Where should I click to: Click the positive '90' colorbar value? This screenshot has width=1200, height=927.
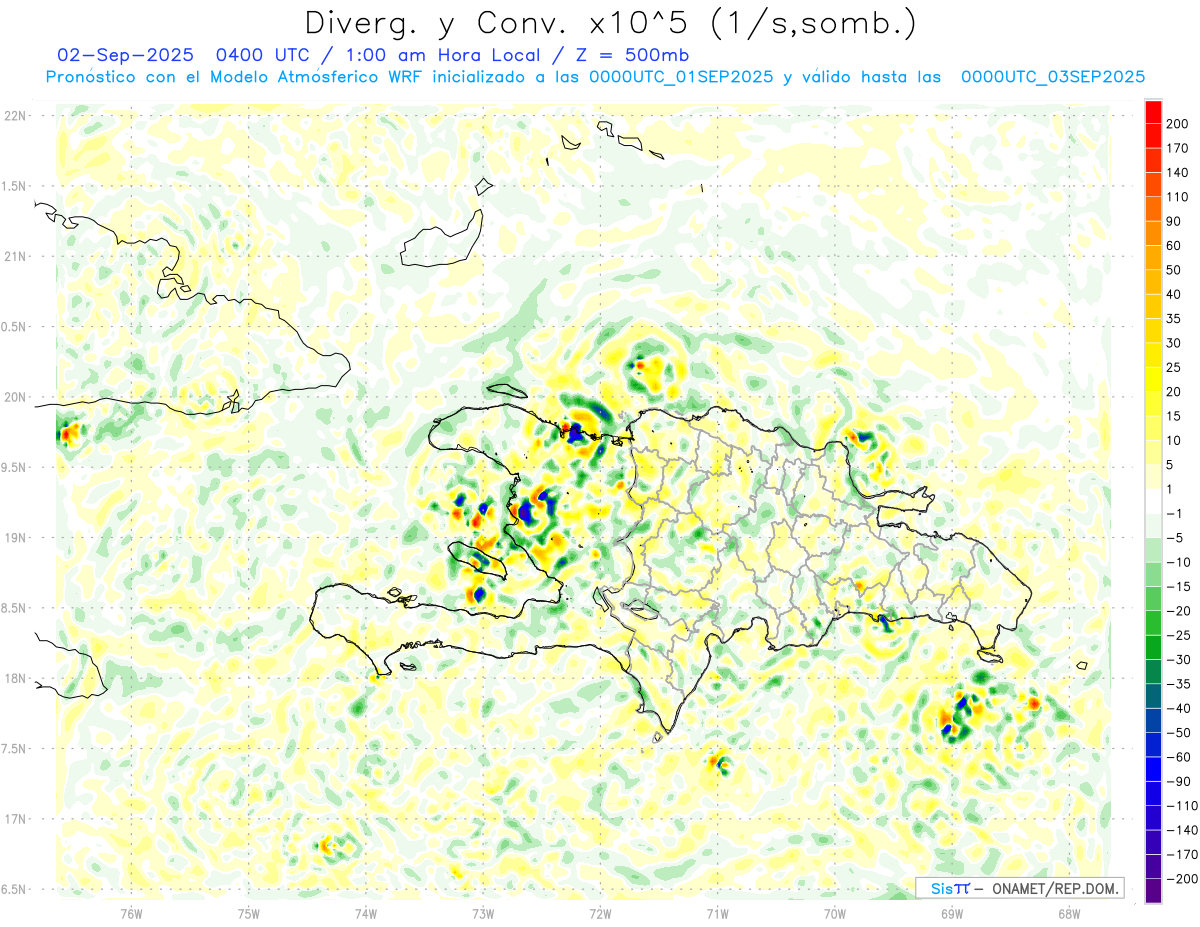point(1174,221)
